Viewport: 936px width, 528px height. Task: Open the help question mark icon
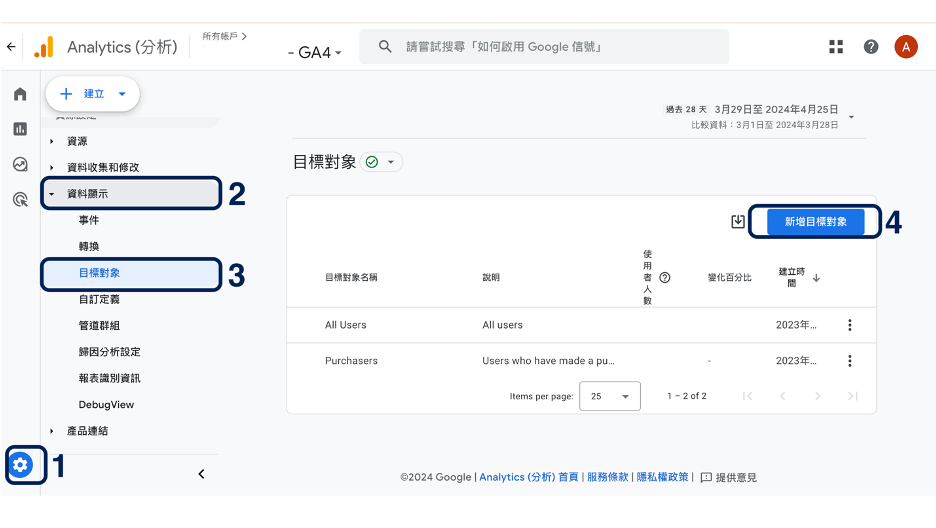tap(871, 47)
